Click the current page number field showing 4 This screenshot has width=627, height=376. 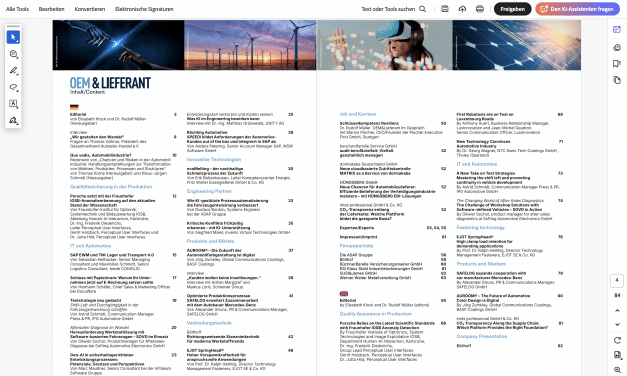click(x=617, y=280)
